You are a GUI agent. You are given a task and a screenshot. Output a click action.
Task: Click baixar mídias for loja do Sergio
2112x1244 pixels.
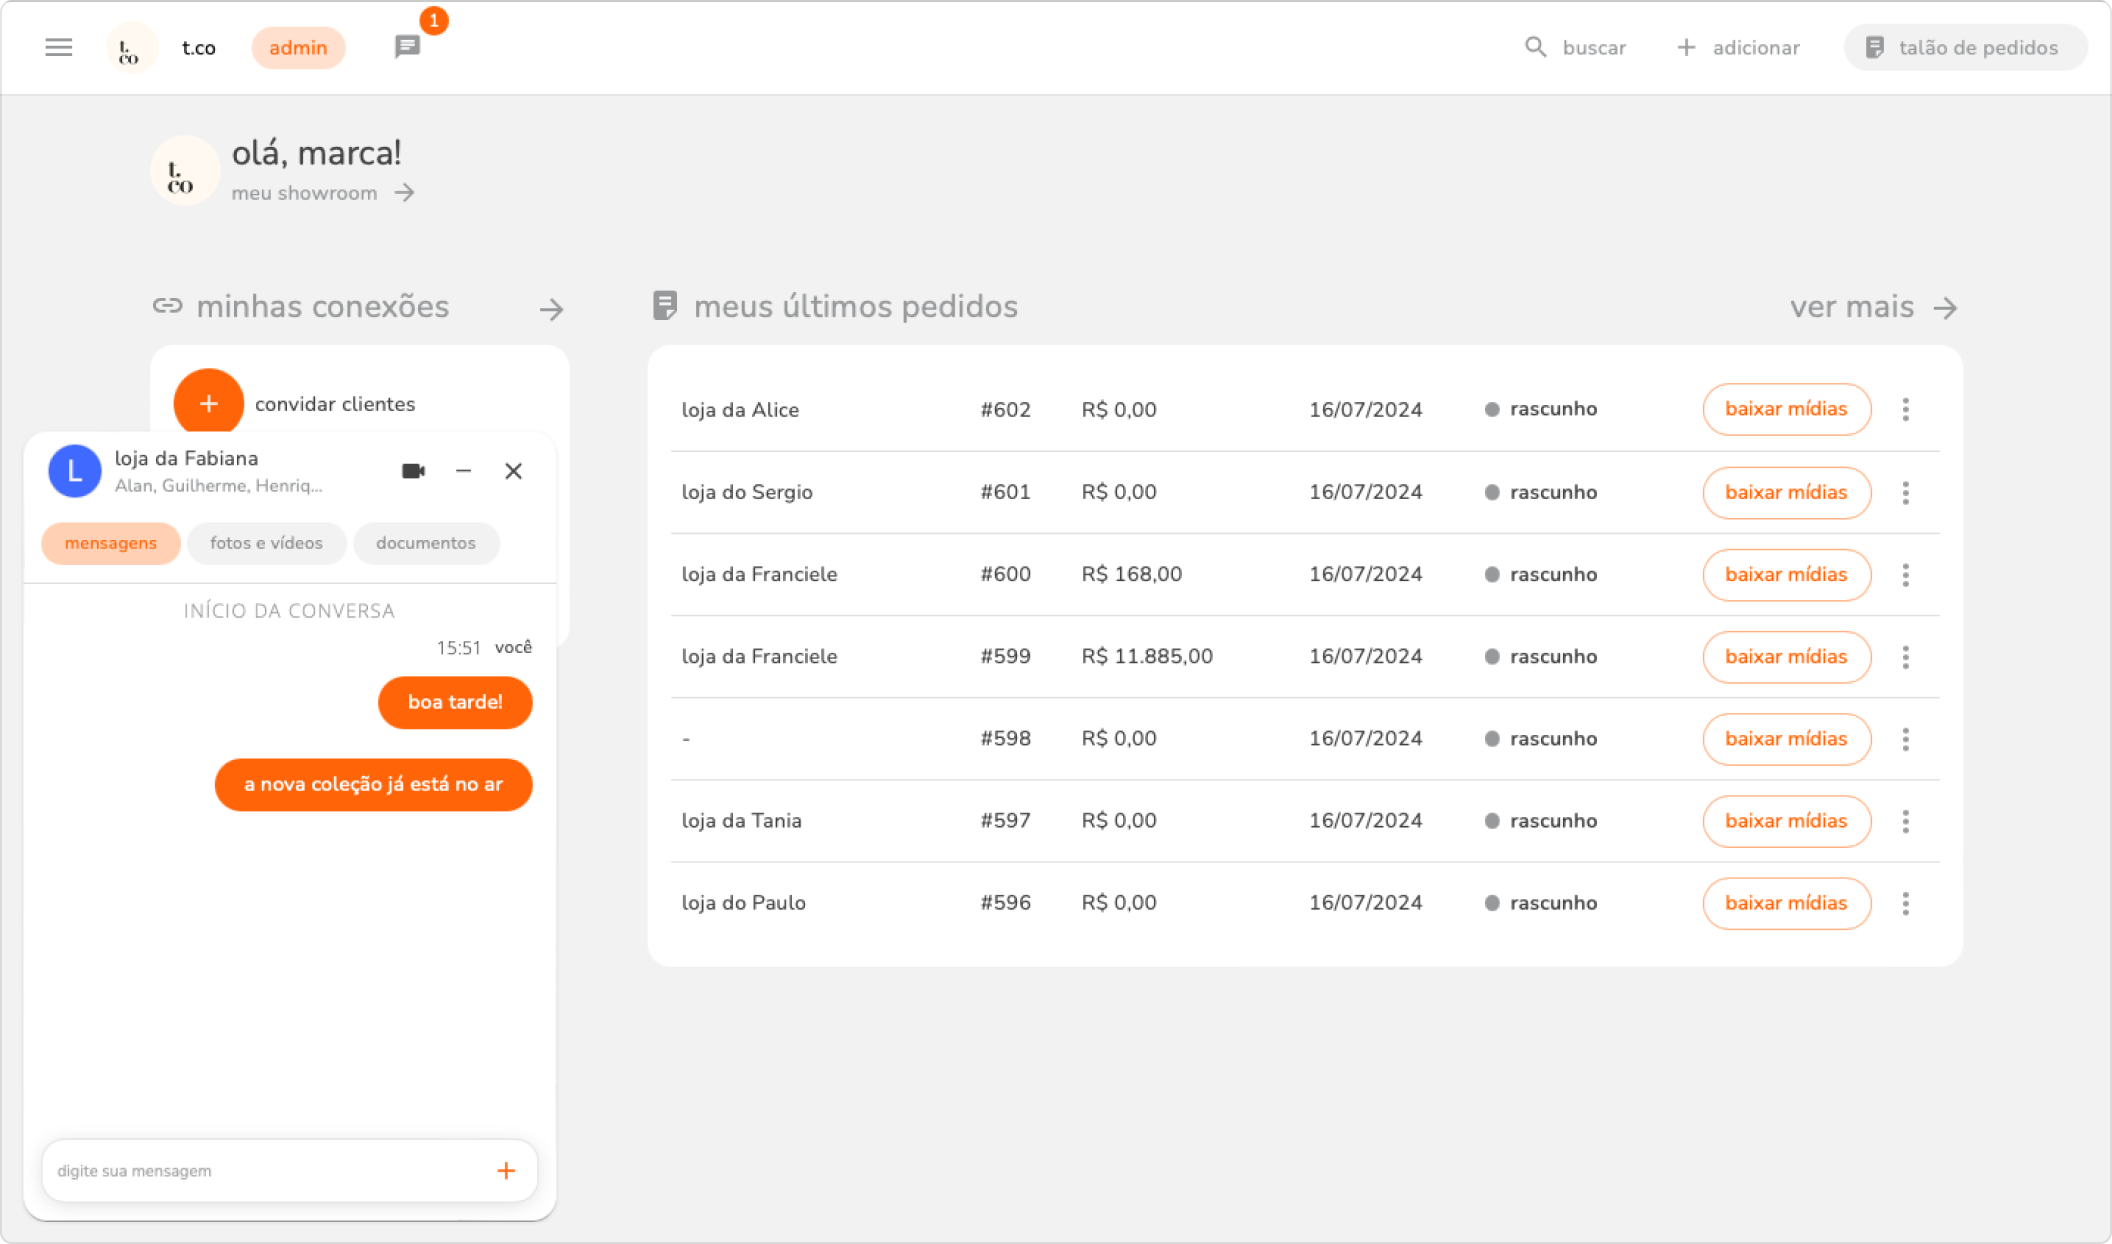(1786, 492)
